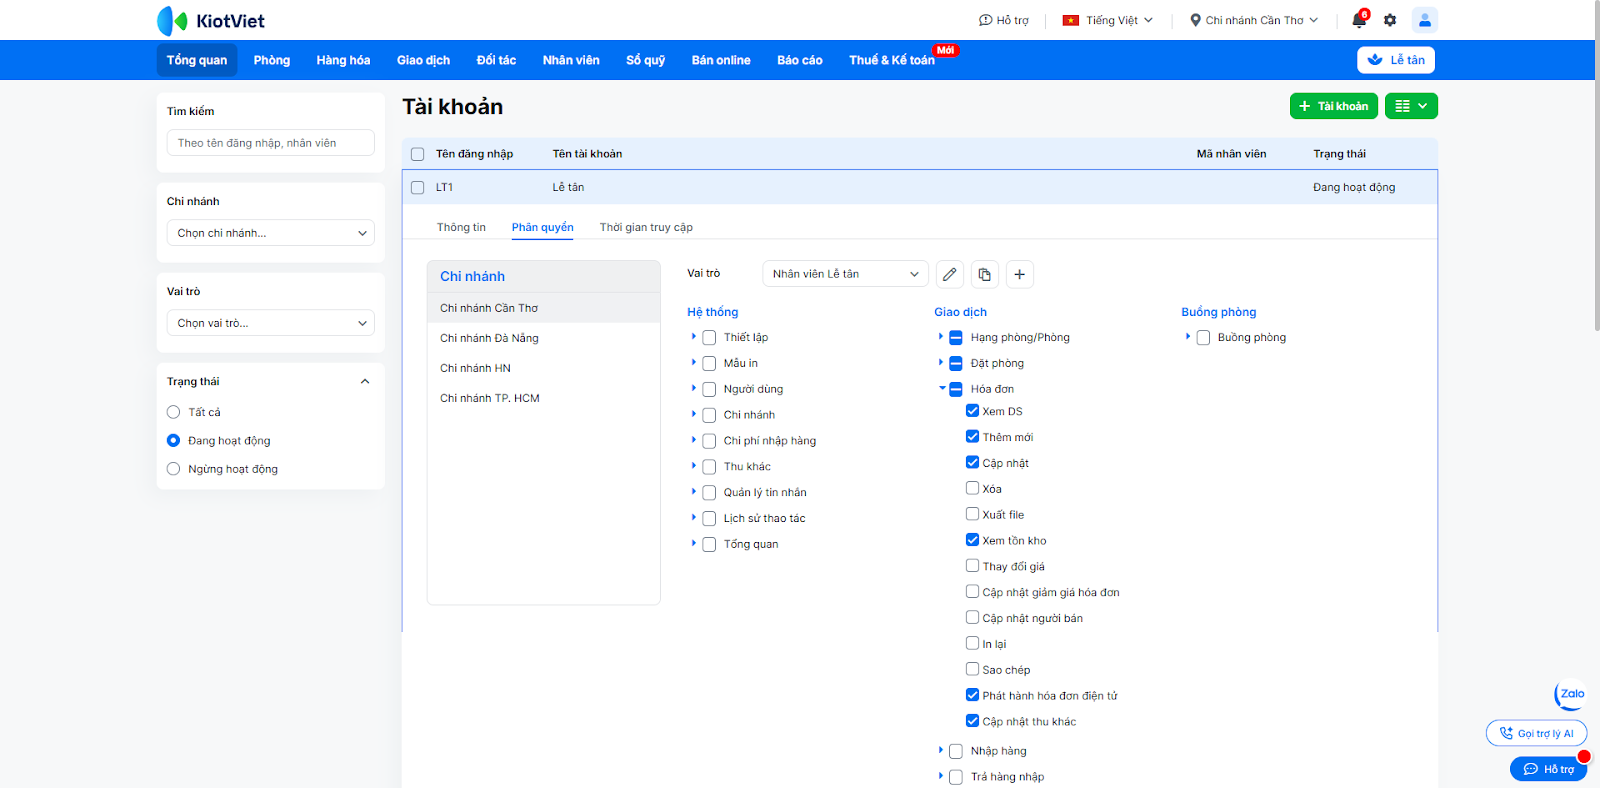Open the Giao dịch menu

pyautogui.click(x=423, y=60)
